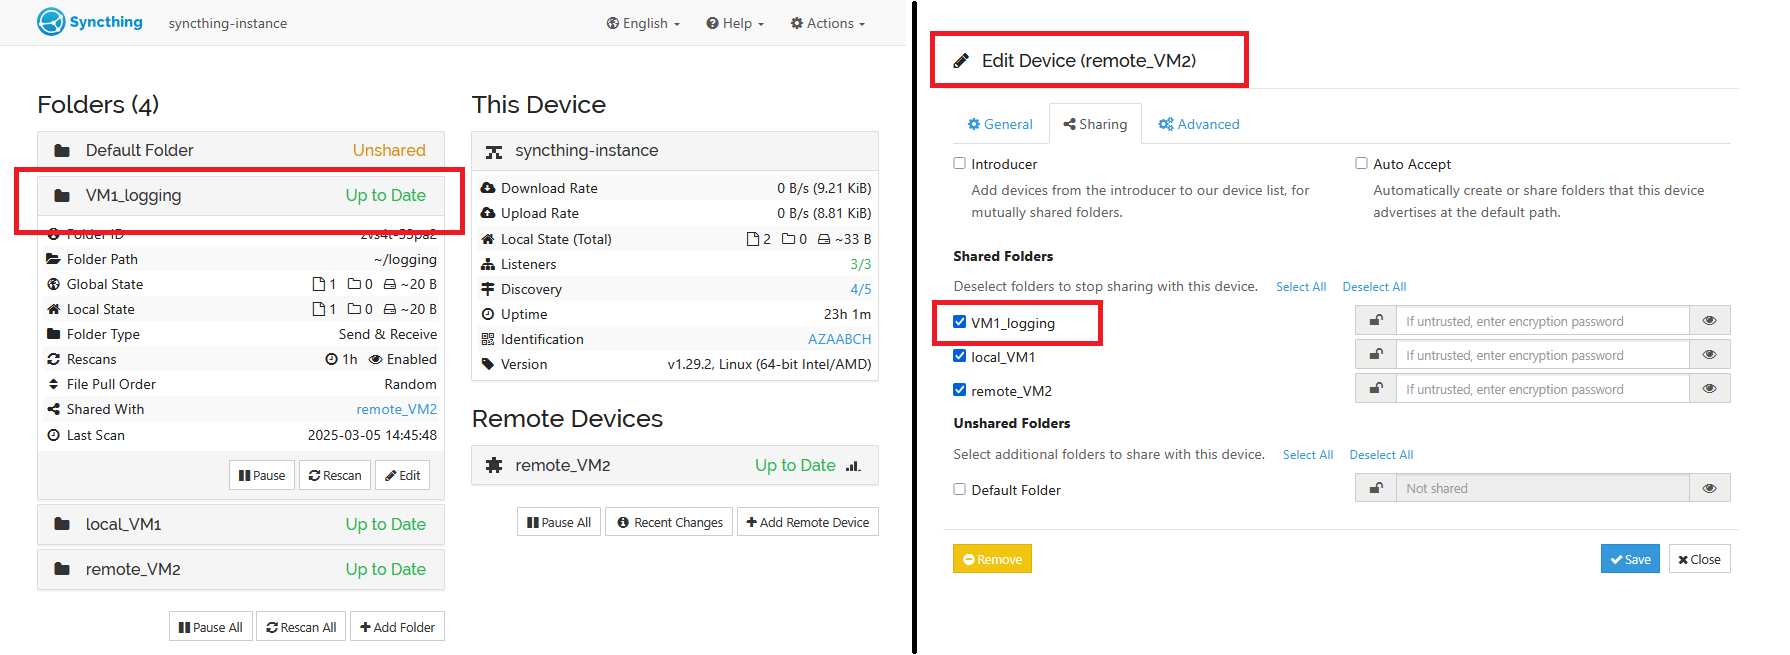
Task: Click the AZAABCH identification link
Action: click(840, 339)
